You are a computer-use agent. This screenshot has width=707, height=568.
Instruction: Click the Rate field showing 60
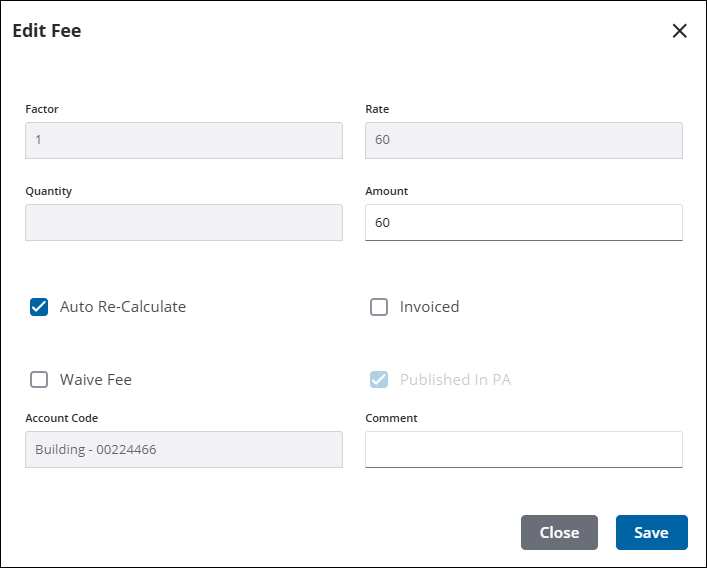(524, 141)
